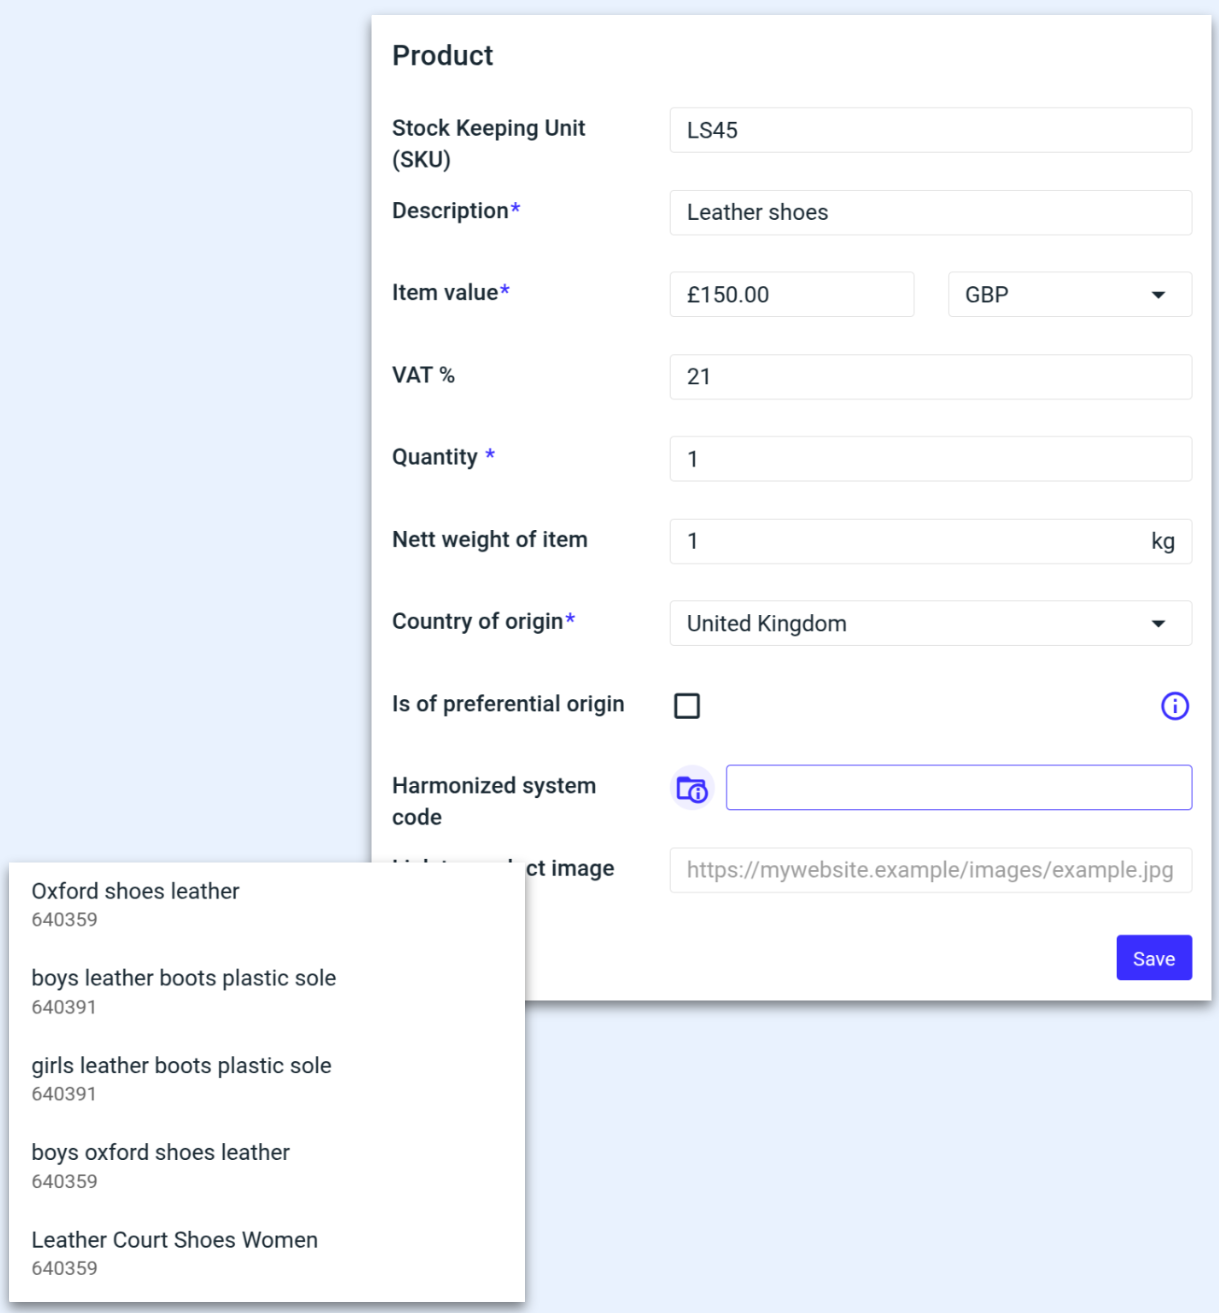Image resolution: width=1219 pixels, height=1313 pixels.
Task: Click the Quantity input field
Action: pos(929,459)
